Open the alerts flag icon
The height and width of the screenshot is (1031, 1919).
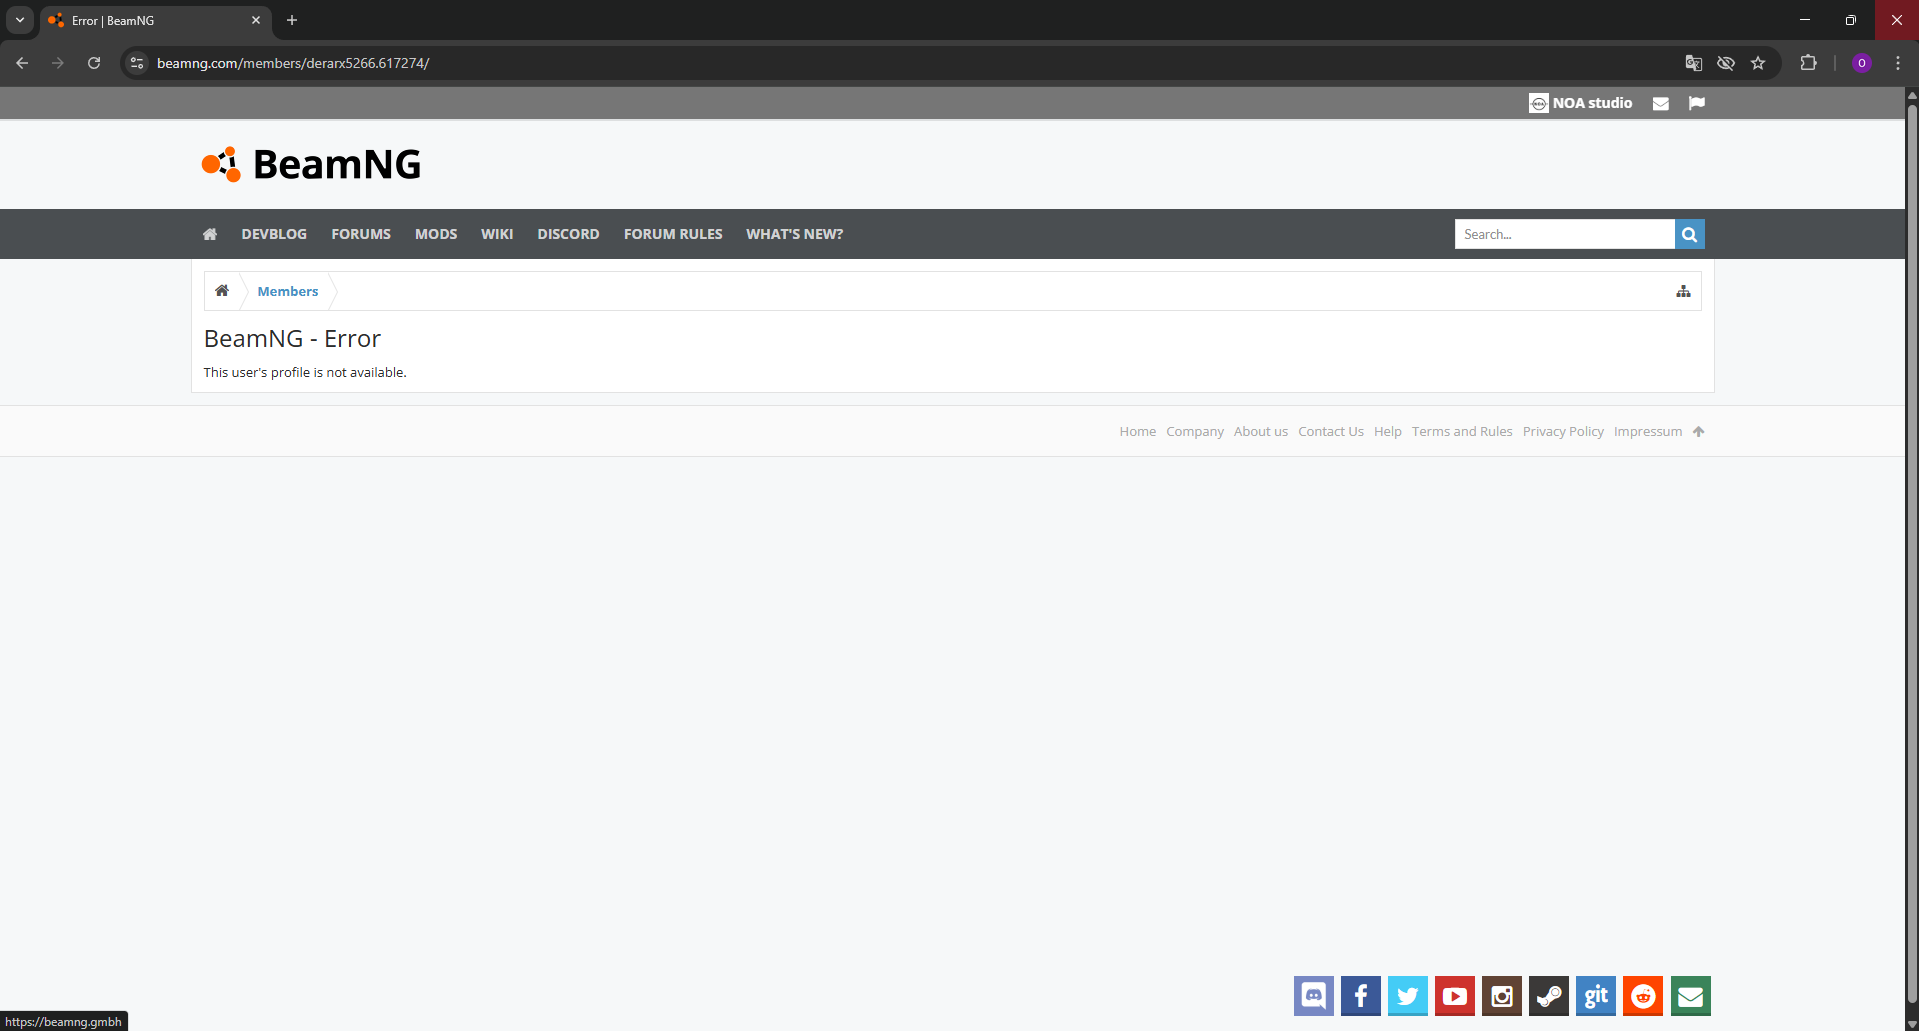(x=1696, y=103)
